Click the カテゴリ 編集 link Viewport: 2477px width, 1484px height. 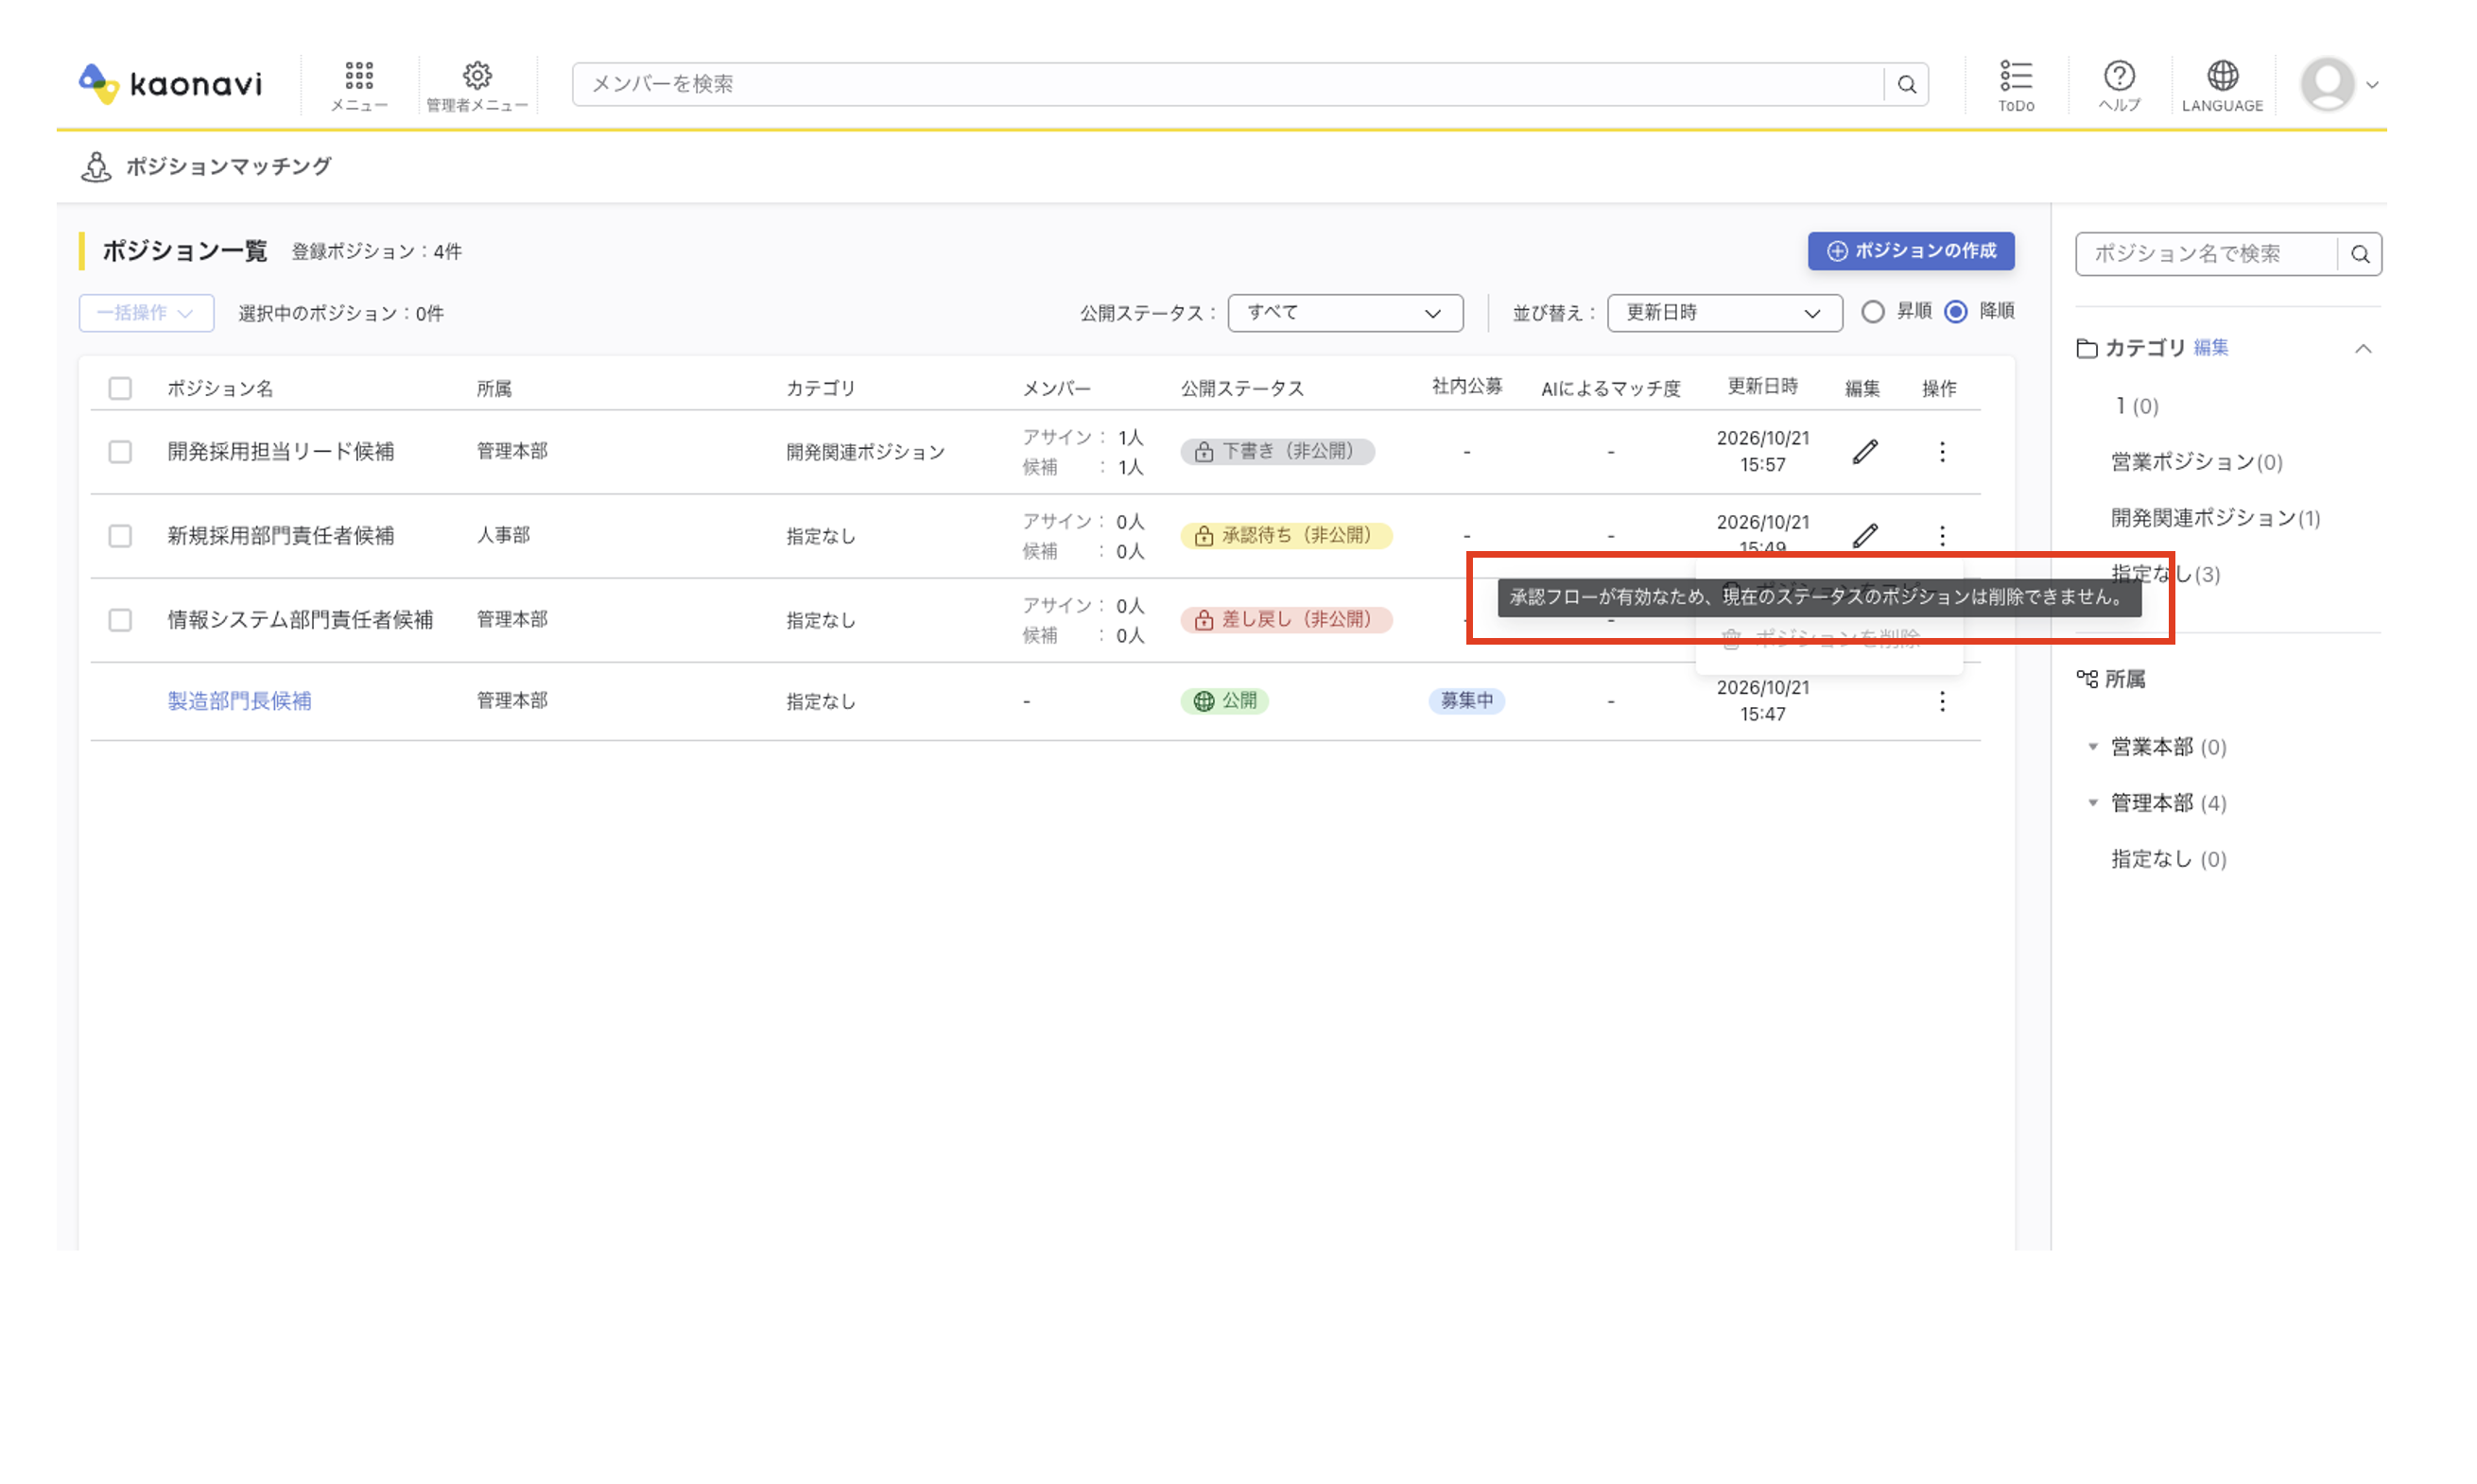[2210, 347]
